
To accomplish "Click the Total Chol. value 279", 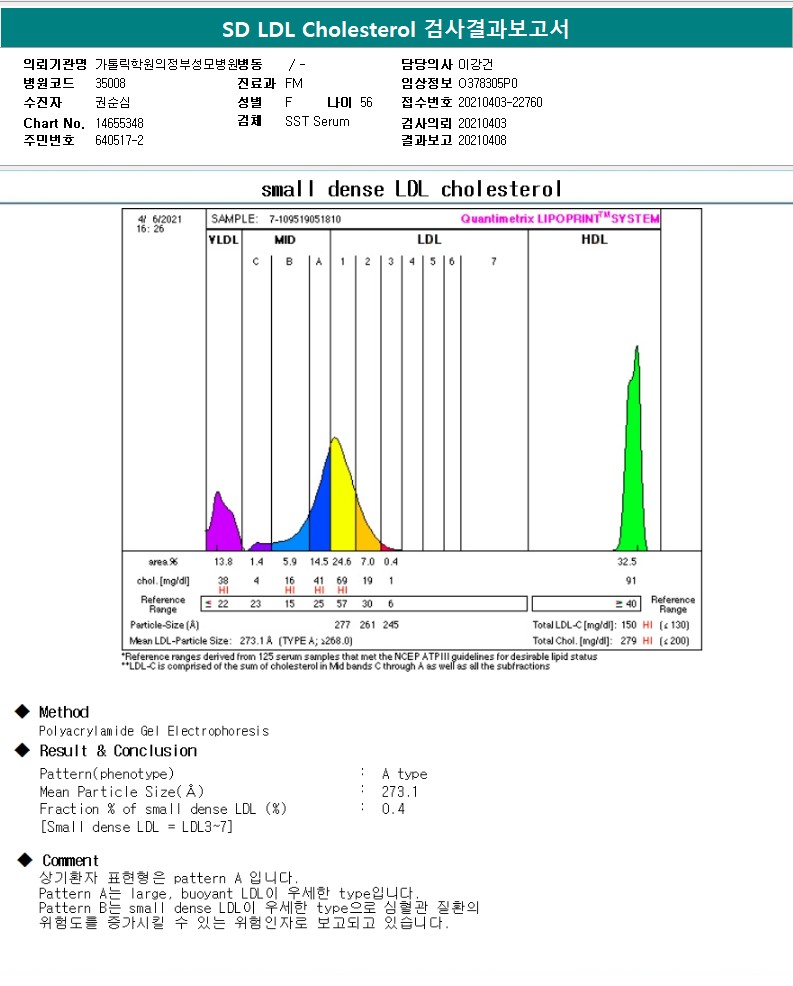I will pos(628,640).
